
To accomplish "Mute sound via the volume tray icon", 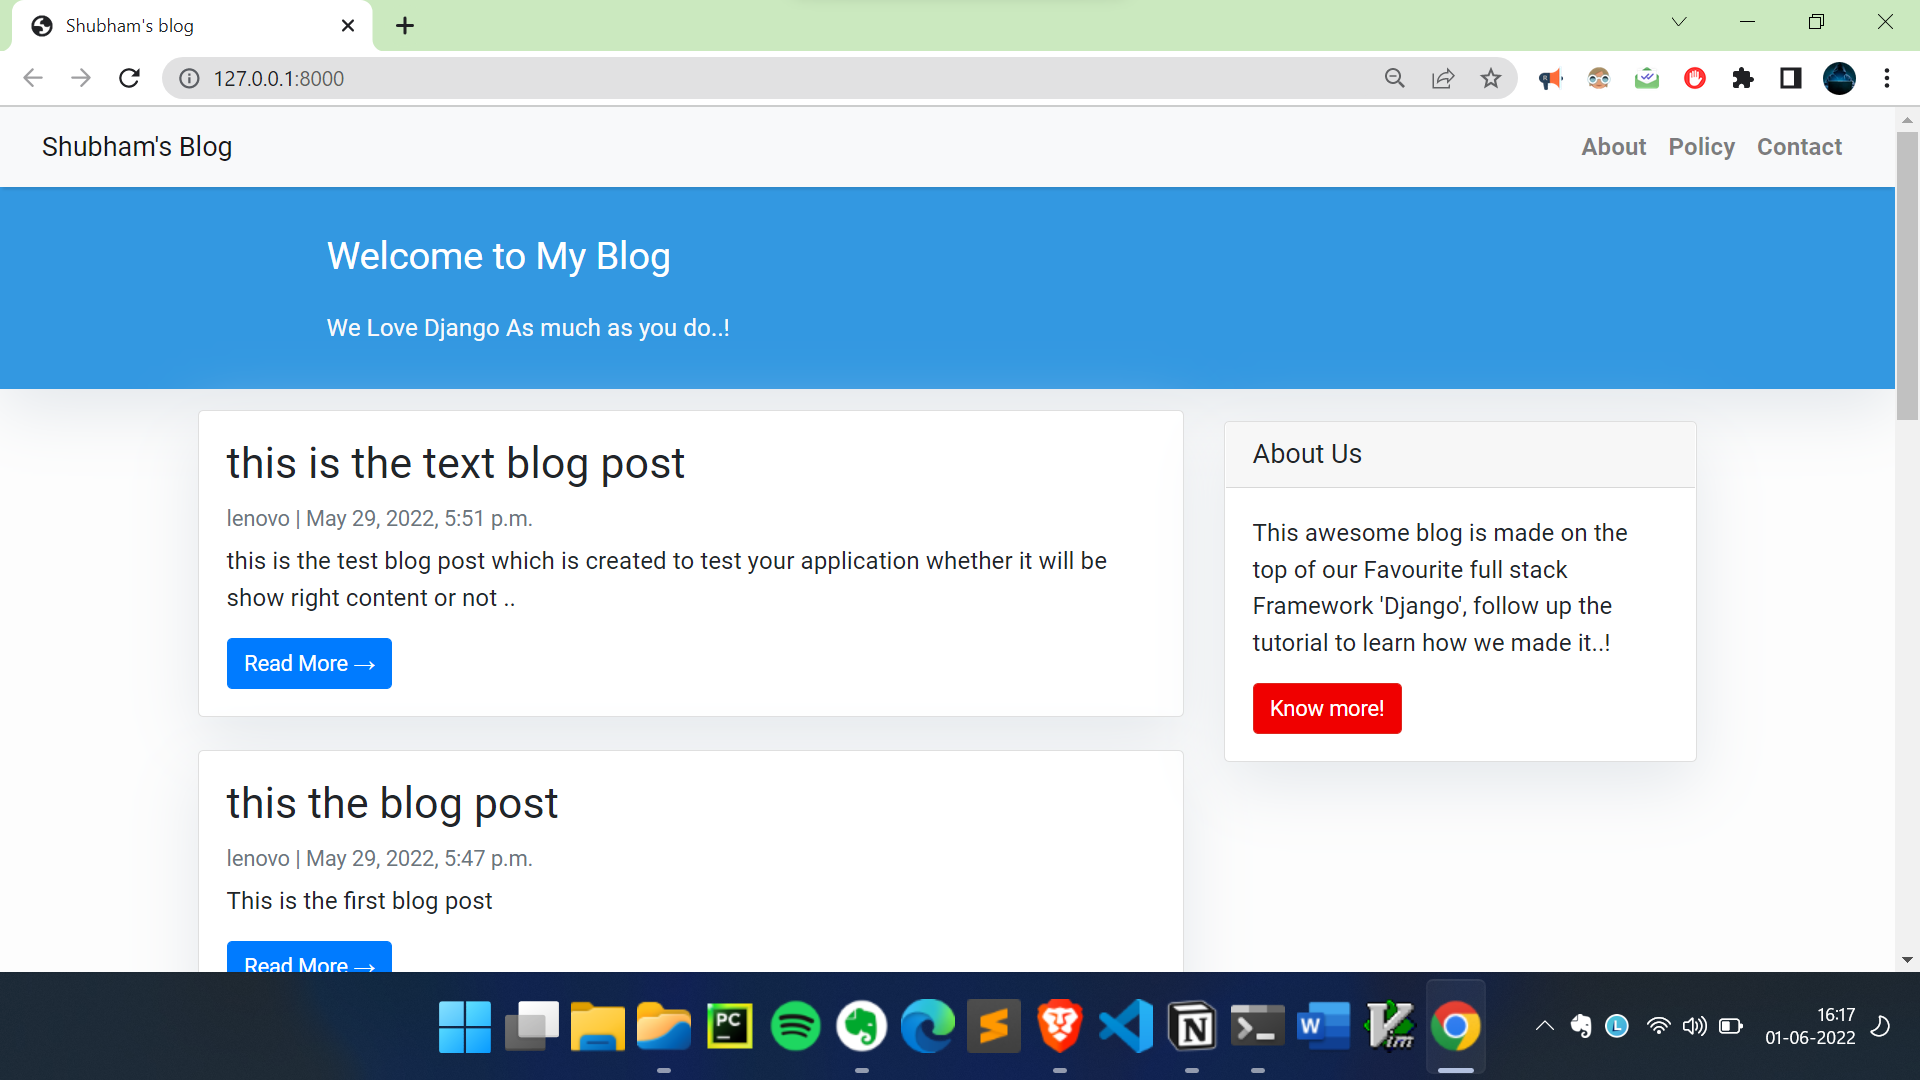I will (1695, 1026).
